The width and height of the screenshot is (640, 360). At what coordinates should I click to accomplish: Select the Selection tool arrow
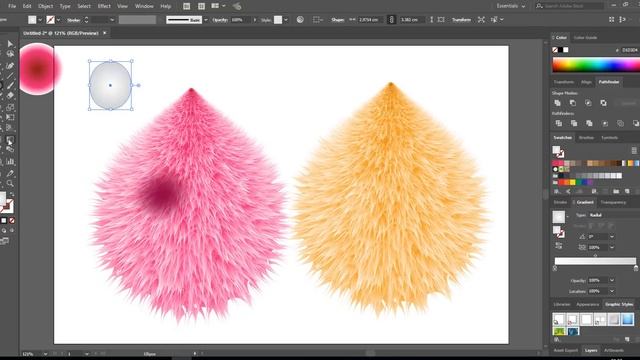coord(10,44)
